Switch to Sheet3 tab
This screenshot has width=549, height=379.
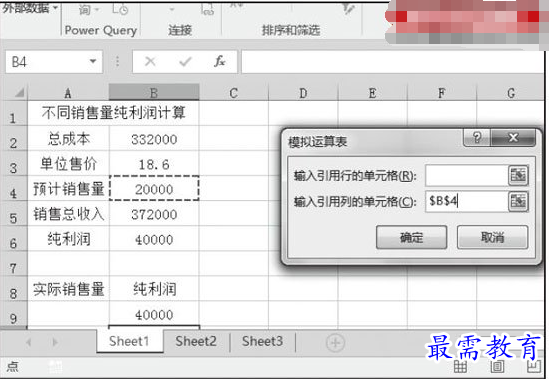click(262, 341)
